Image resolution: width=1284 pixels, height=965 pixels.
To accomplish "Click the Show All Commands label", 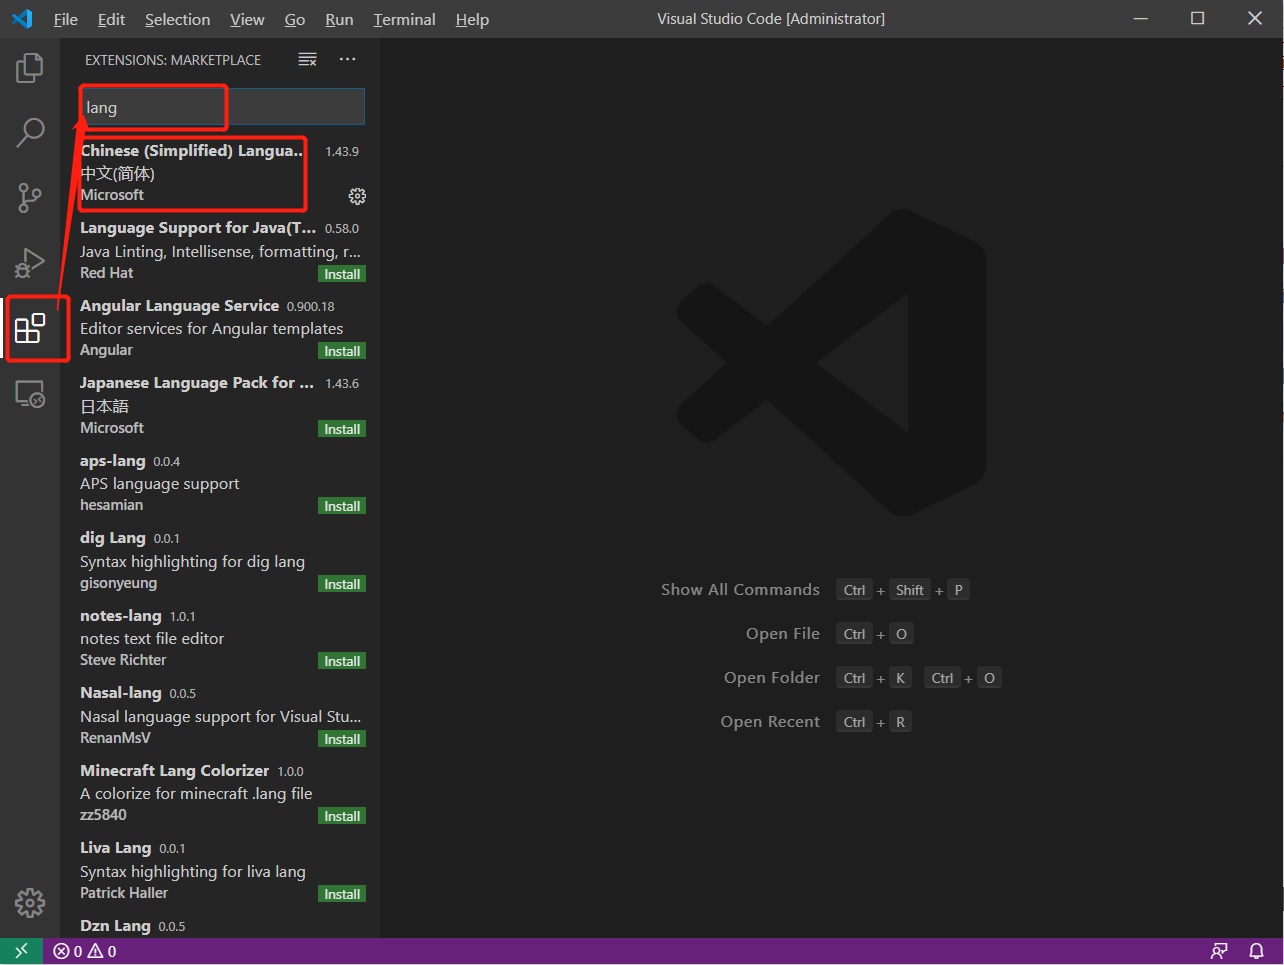I will click(740, 590).
